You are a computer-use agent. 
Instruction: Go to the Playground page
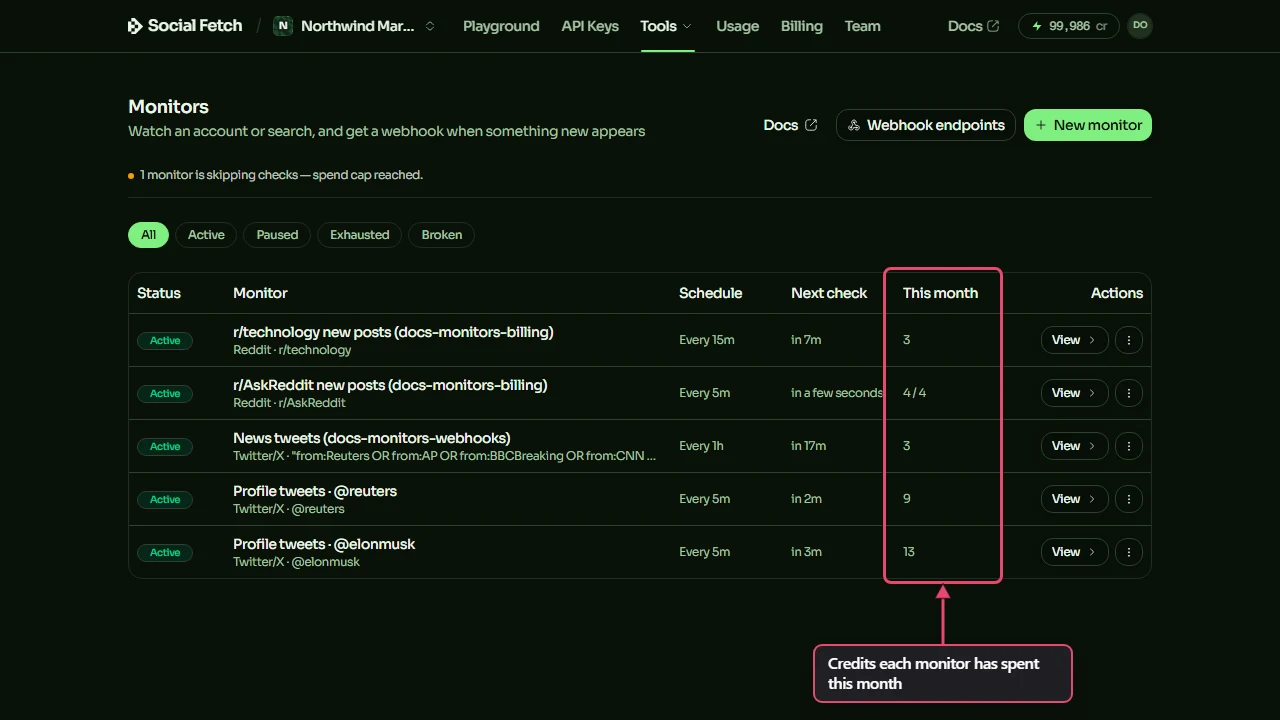tap(501, 26)
